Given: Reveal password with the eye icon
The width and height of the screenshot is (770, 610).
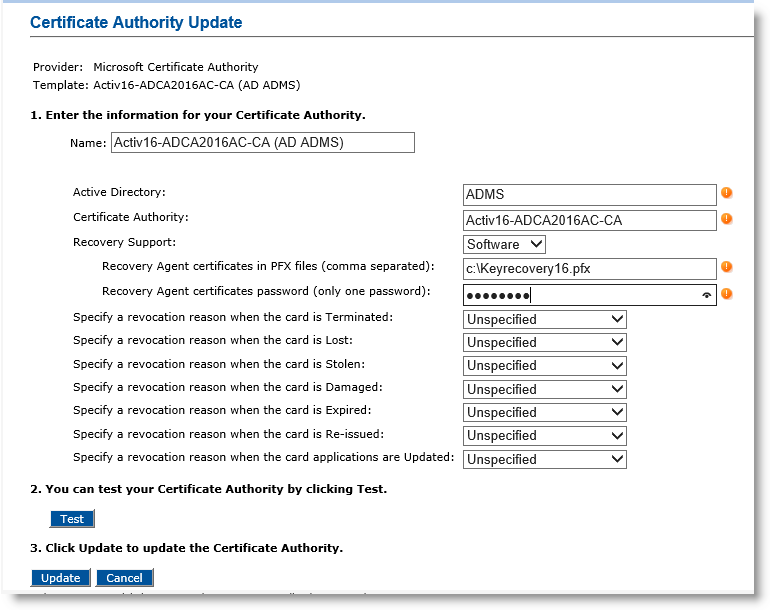Looking at the screenshot, I should 707,295.
